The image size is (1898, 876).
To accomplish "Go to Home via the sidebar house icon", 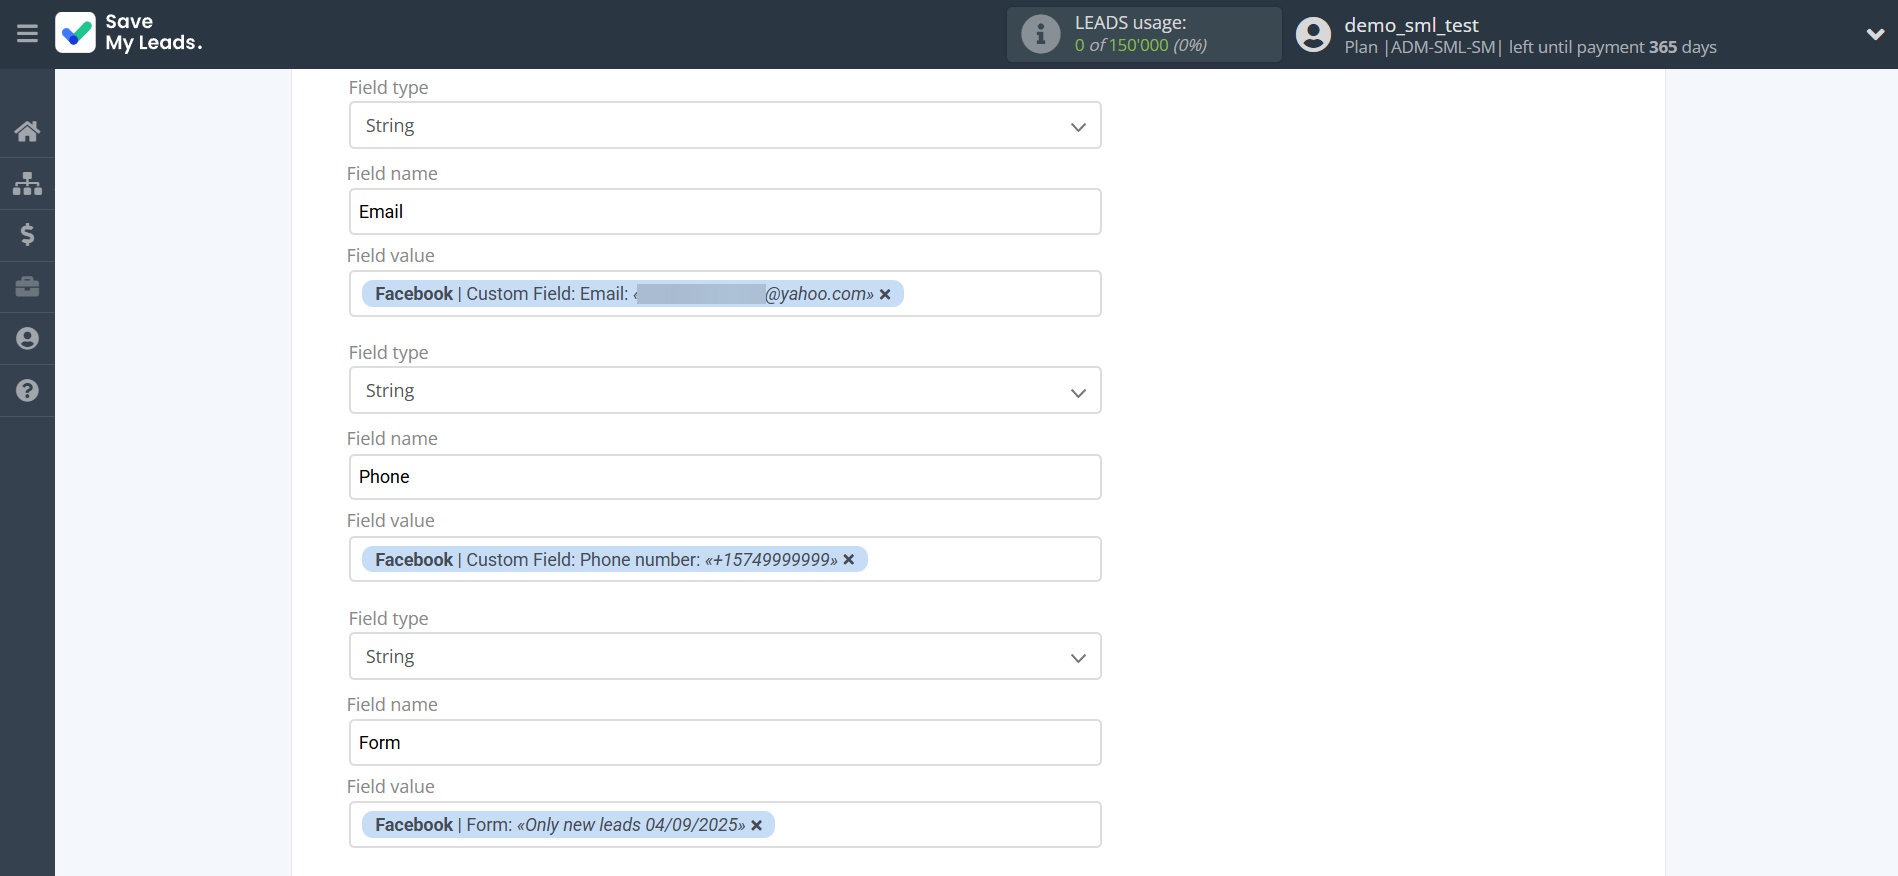I will (27, 131).
